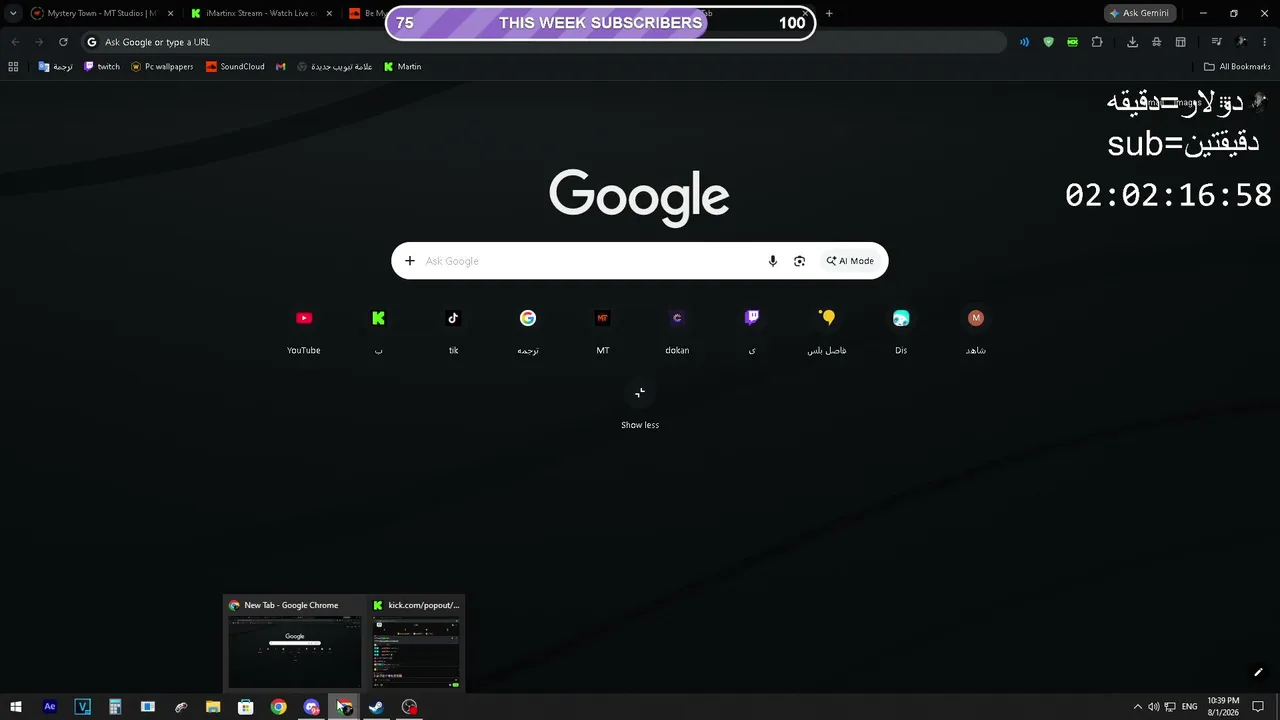
Task: Click the blue sound-waves extension icon
Action: point(1024,42)
